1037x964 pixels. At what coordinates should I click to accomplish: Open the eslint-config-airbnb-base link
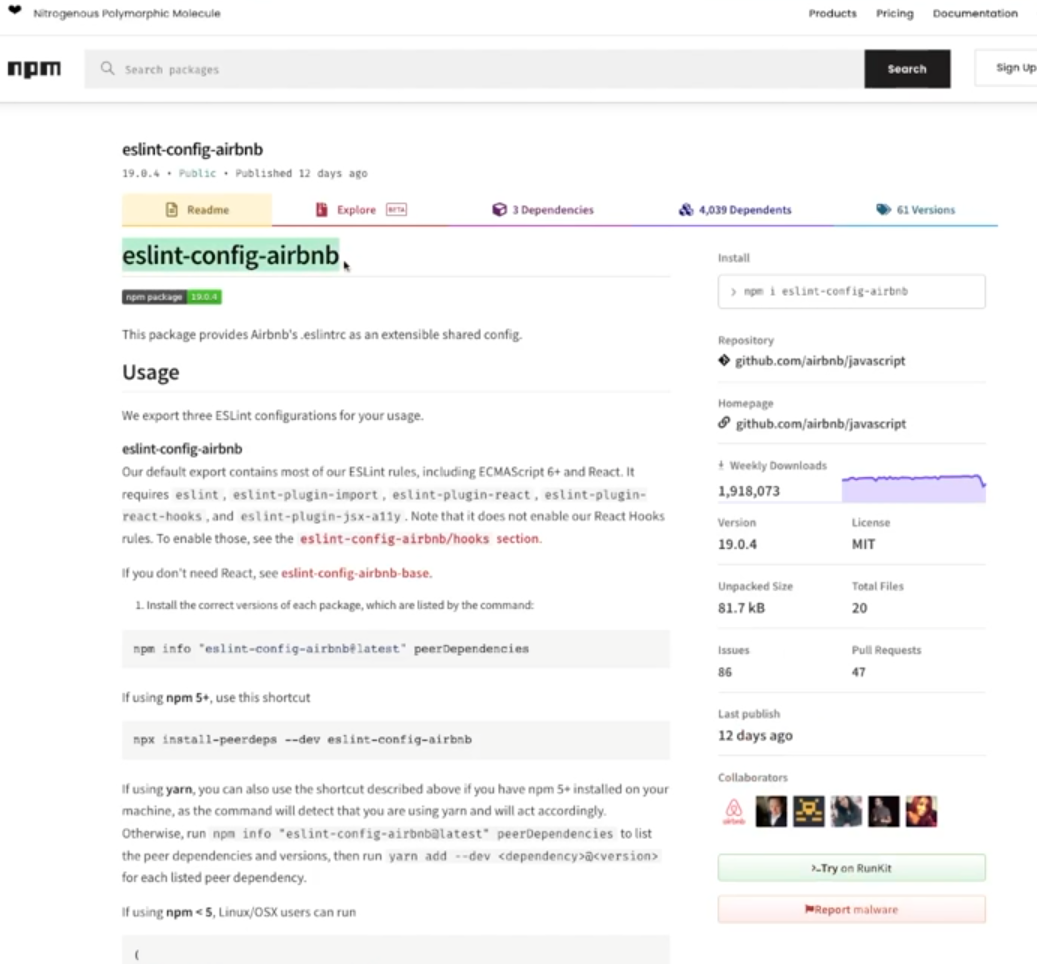coord(355,573)
